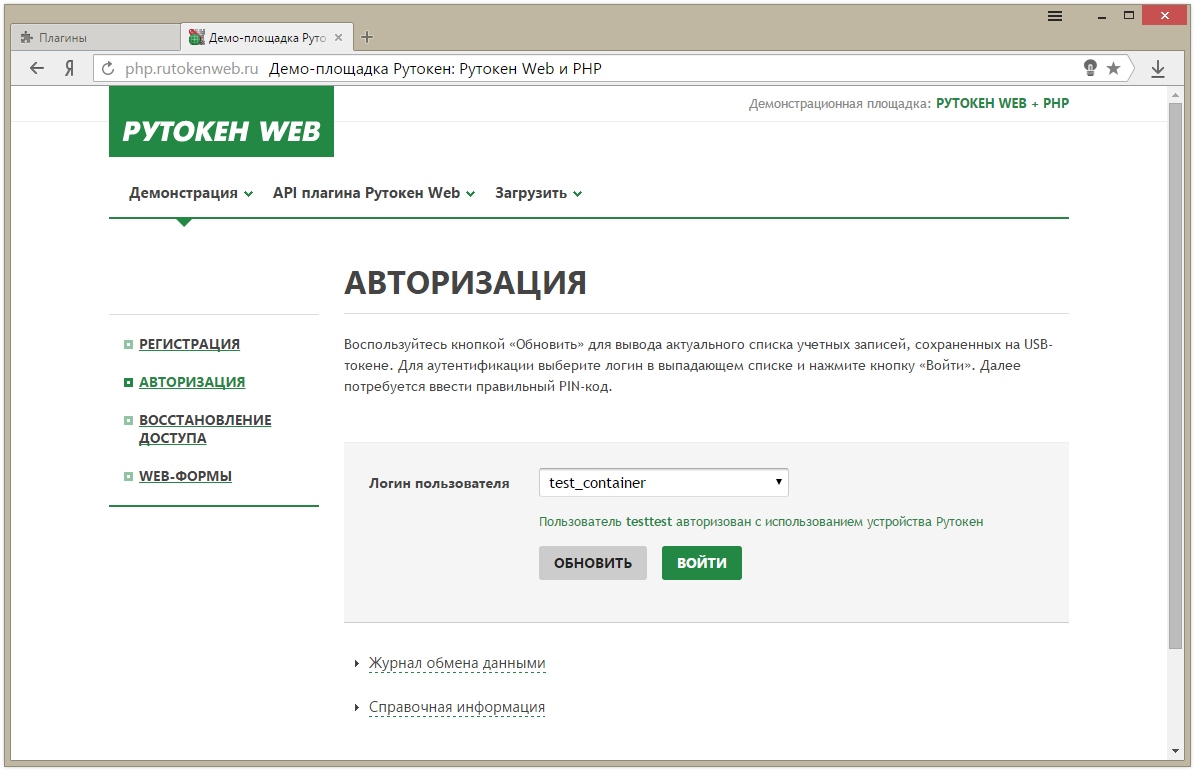Open the Логин пользователя dropdown

click(x=663, y=483)
